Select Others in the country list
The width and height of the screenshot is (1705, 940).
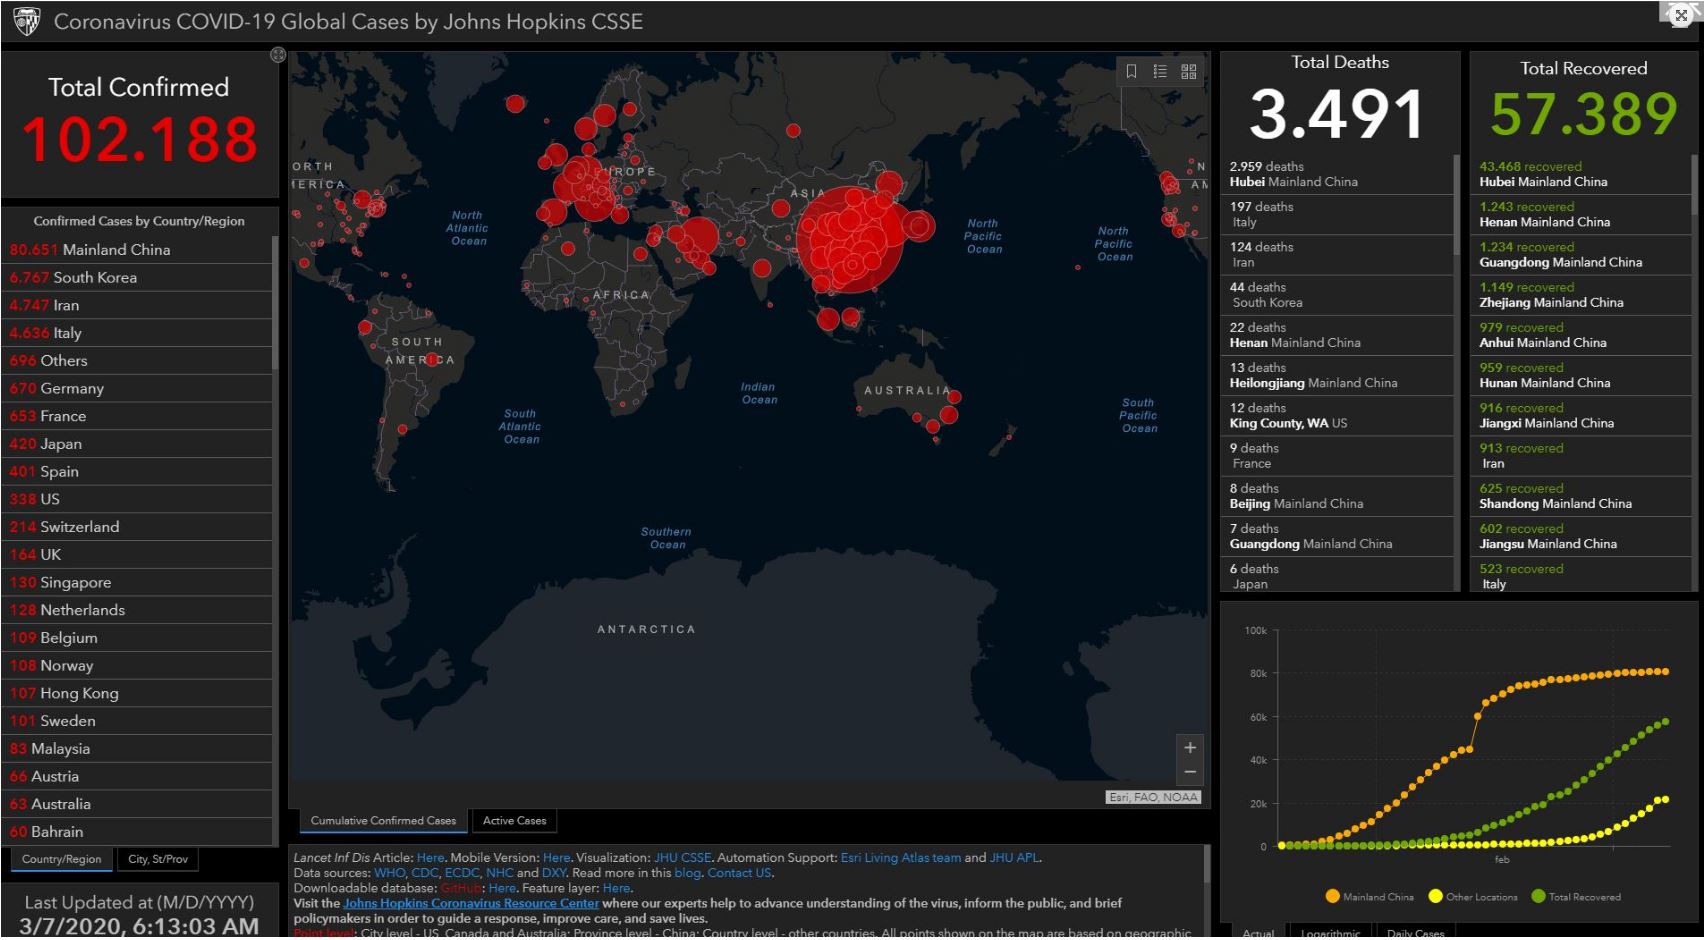point(138,361)
